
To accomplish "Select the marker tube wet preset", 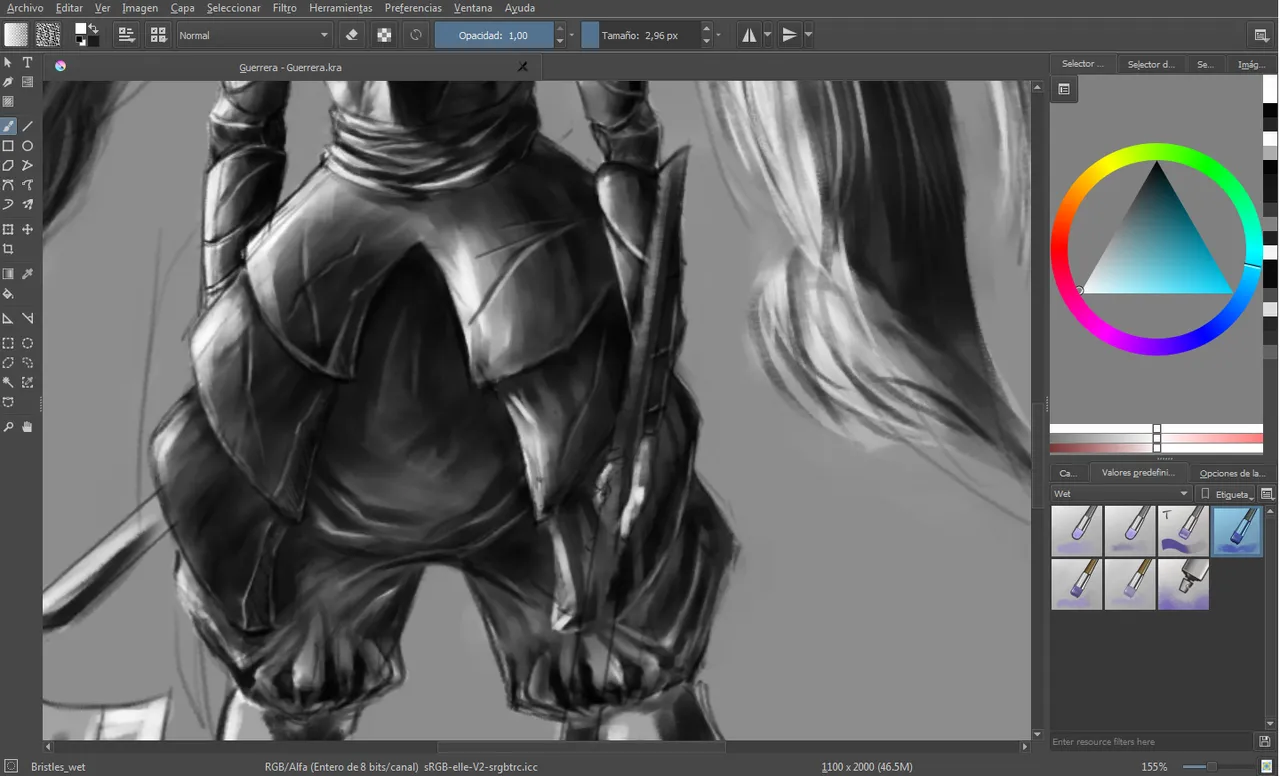I will (1184, 584).
